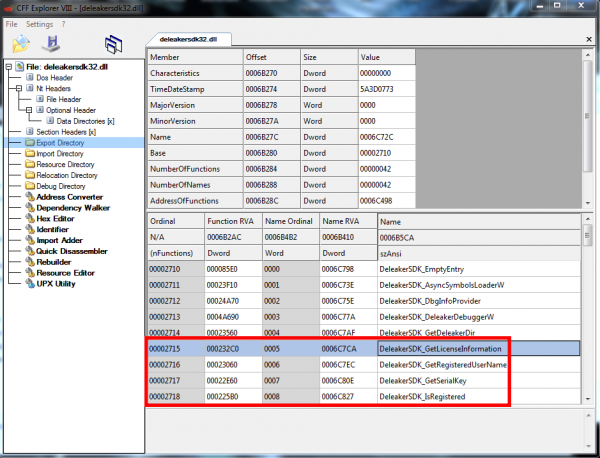Collapse the Nt Headers tree node
Image resolution: width=600 pixels, height=458 pixels.
pos(18,88)
